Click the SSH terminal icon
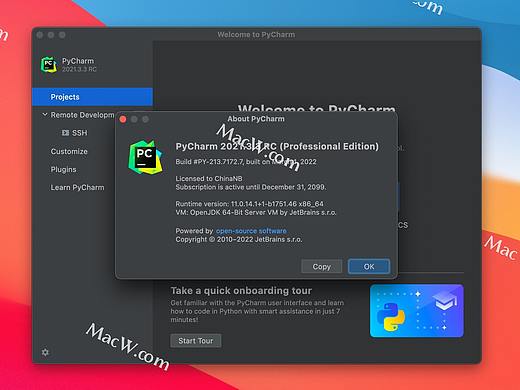The height and width of the screenshot is (390, 520). [65, 133]
